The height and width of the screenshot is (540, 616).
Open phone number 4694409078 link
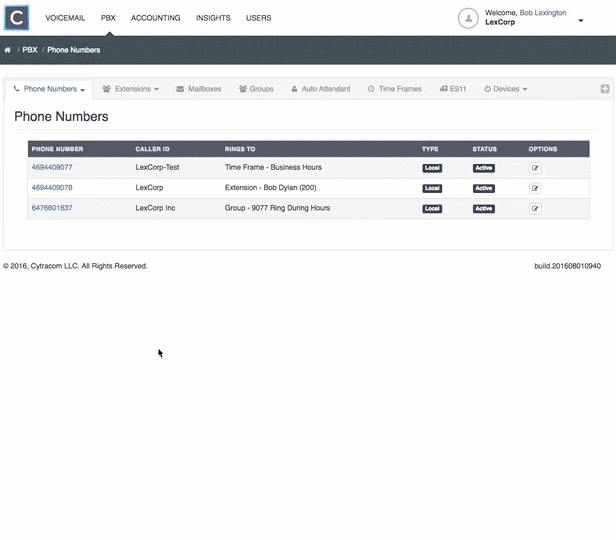[x=52, y=188]
